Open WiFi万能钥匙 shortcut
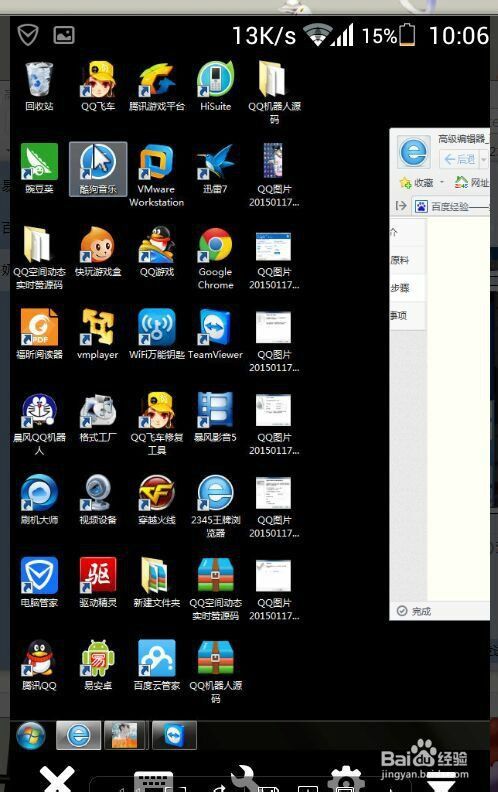This screenshot has height=792, width=498. [157, 334]
